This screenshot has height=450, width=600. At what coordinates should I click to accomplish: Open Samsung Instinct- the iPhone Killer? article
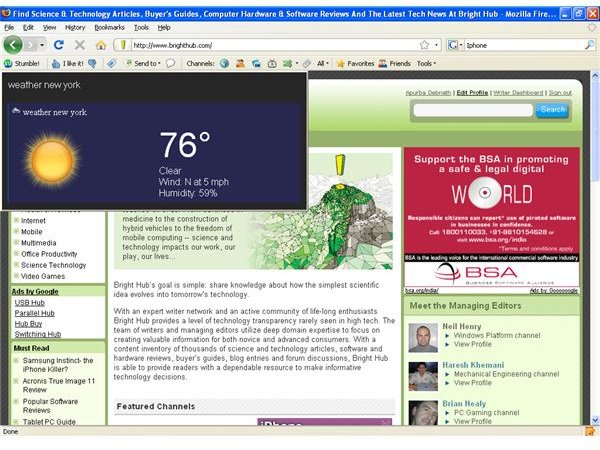pos(58,365)
